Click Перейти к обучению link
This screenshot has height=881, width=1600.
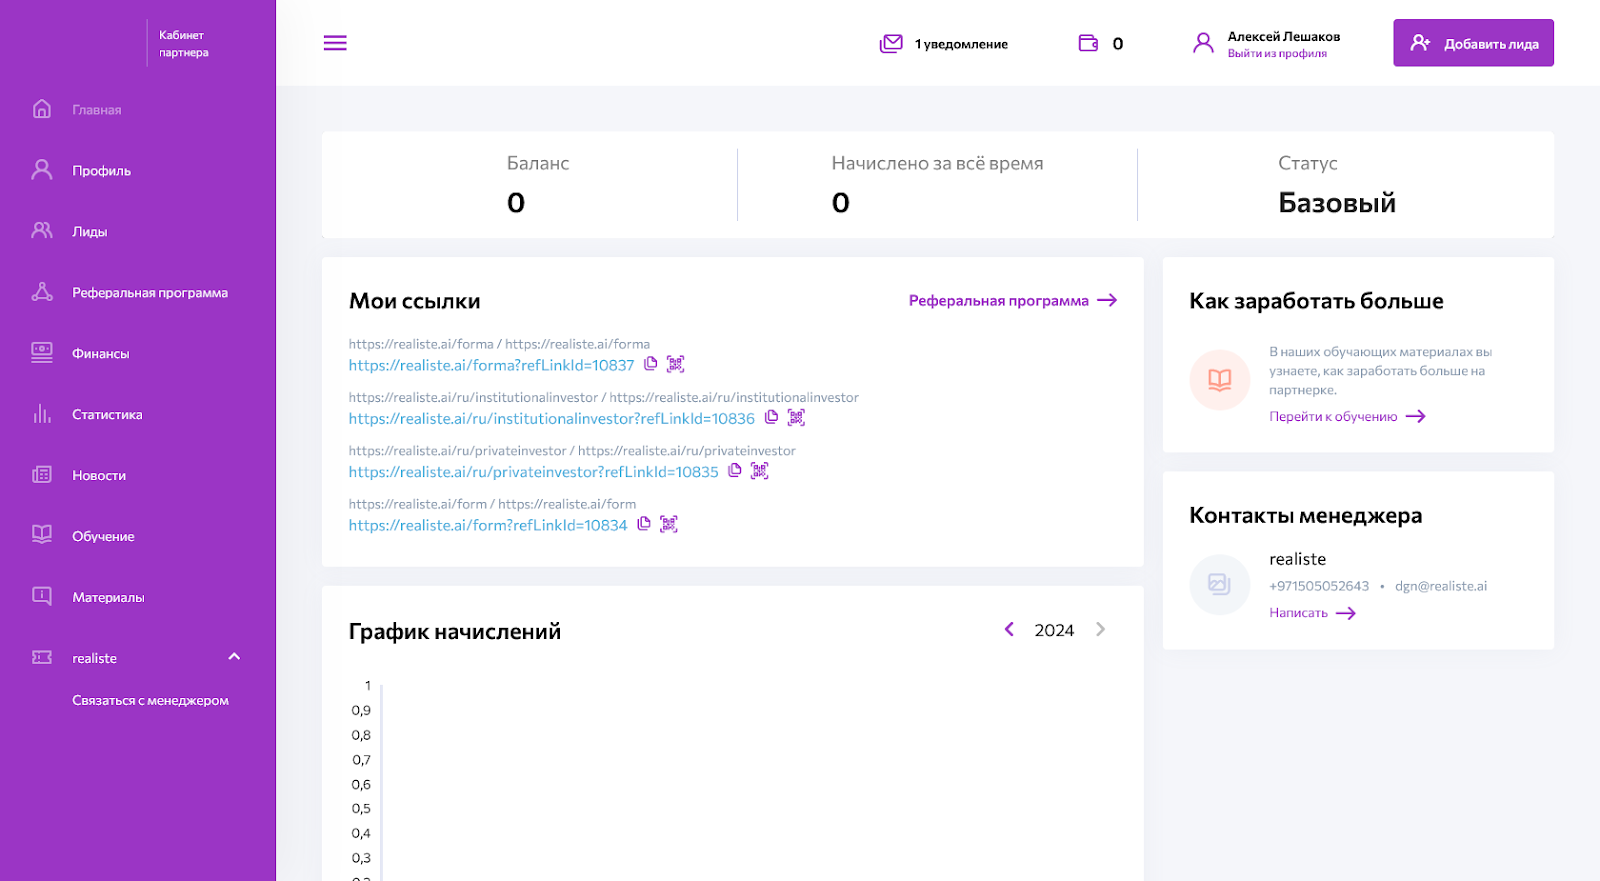1347,416
